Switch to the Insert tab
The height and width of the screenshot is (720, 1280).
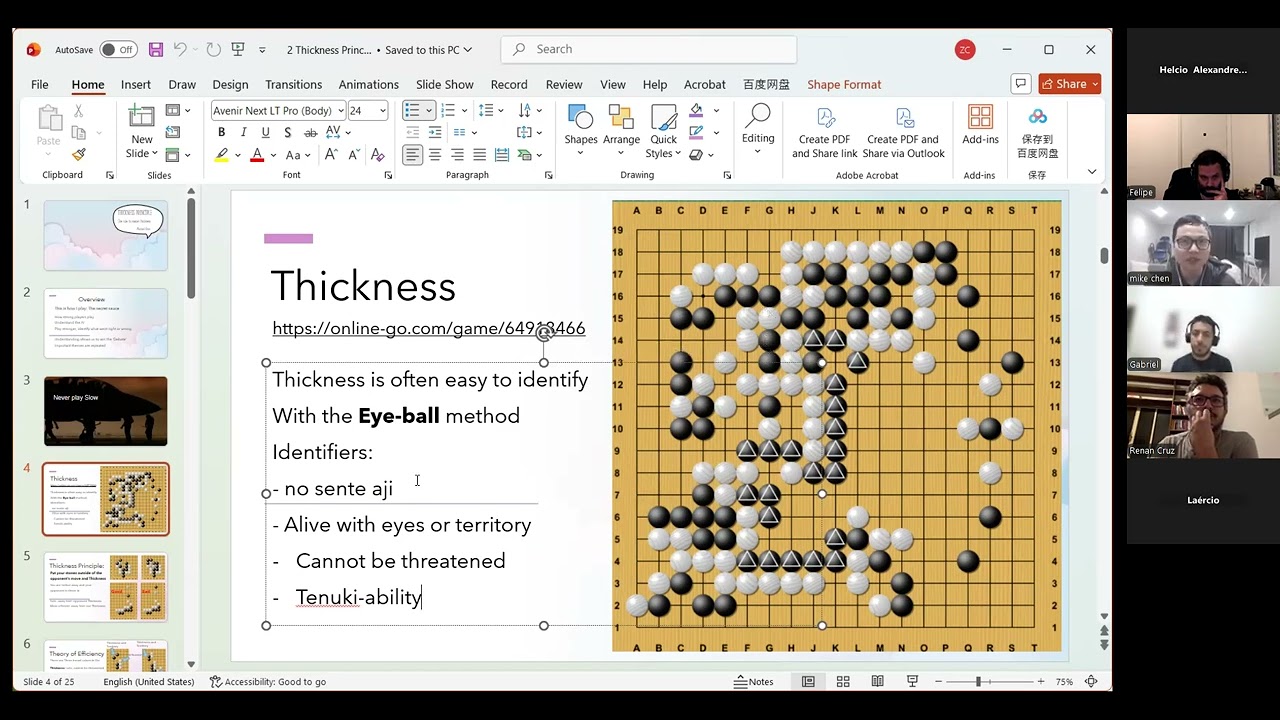[136, 85]
